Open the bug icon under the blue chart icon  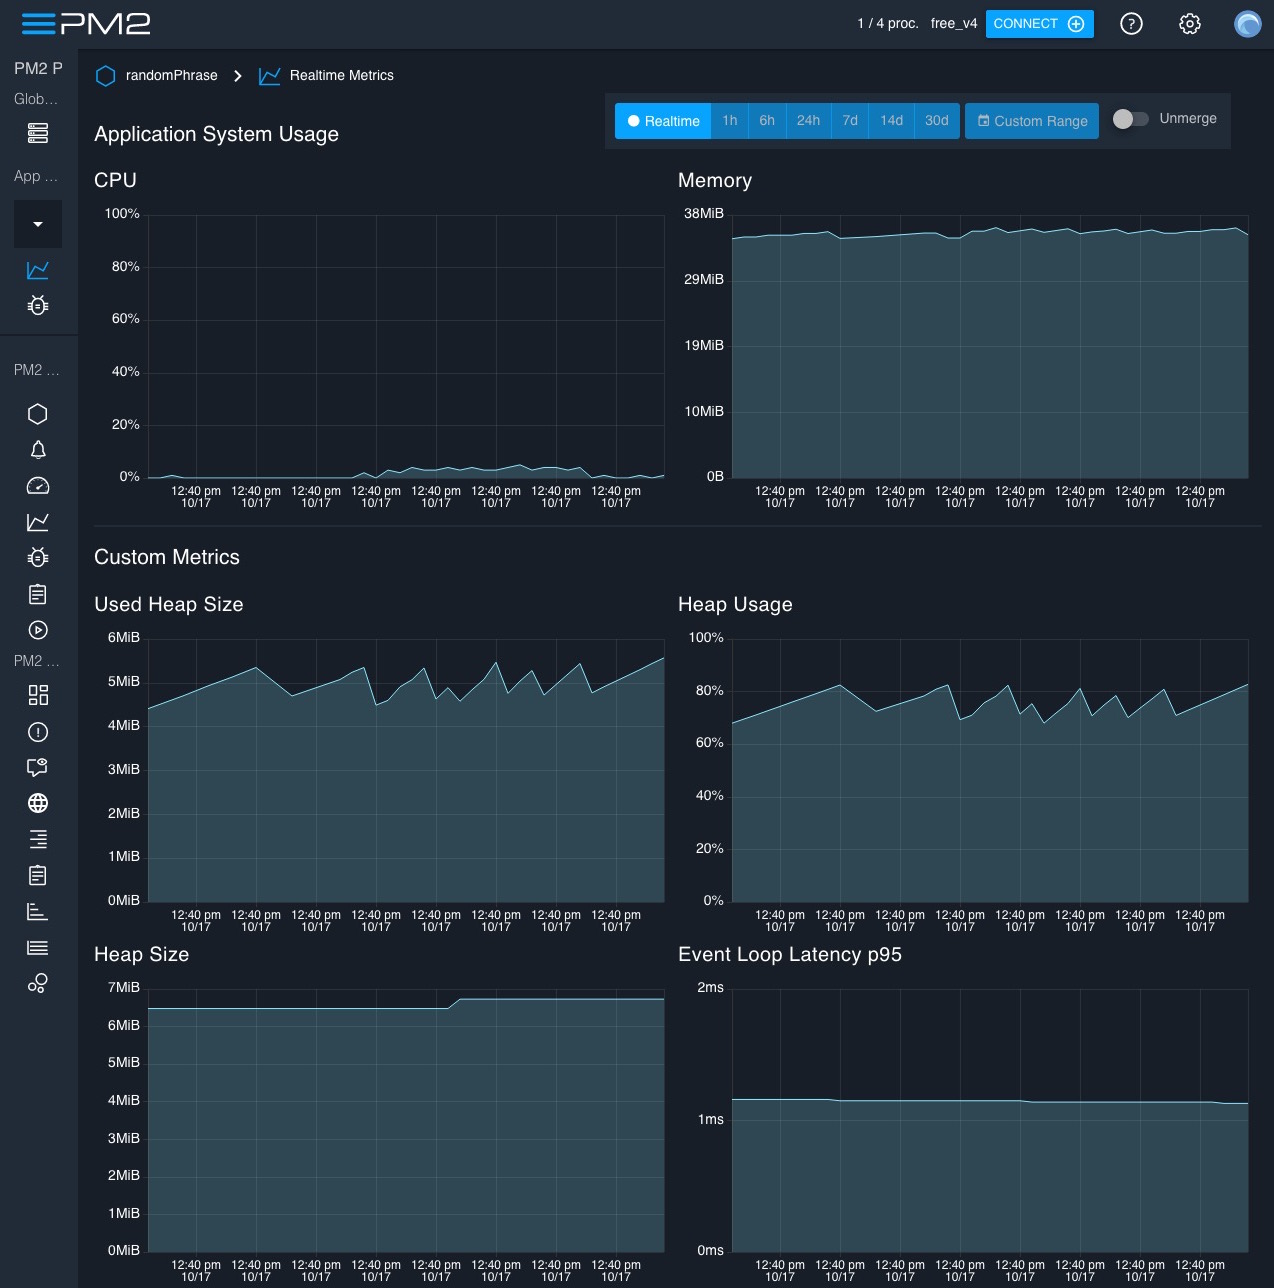(x=38, y=305)
